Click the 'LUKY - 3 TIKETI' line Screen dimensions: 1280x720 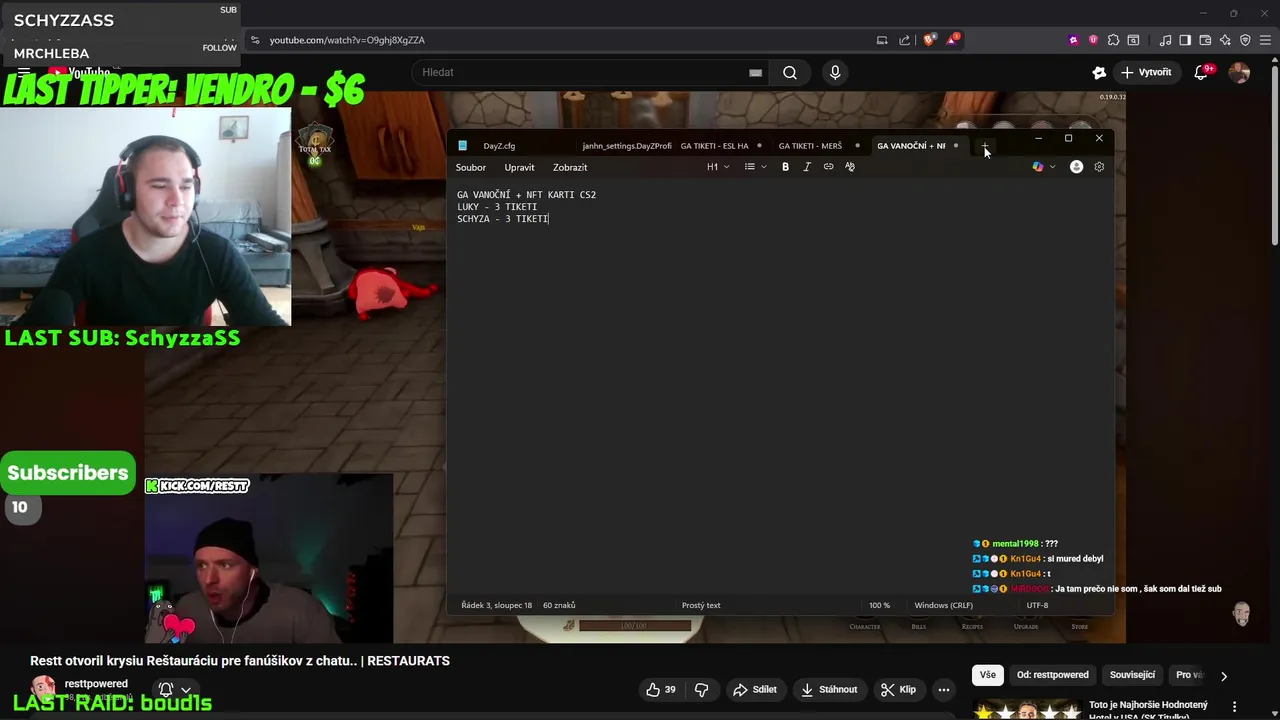(497, 207)
